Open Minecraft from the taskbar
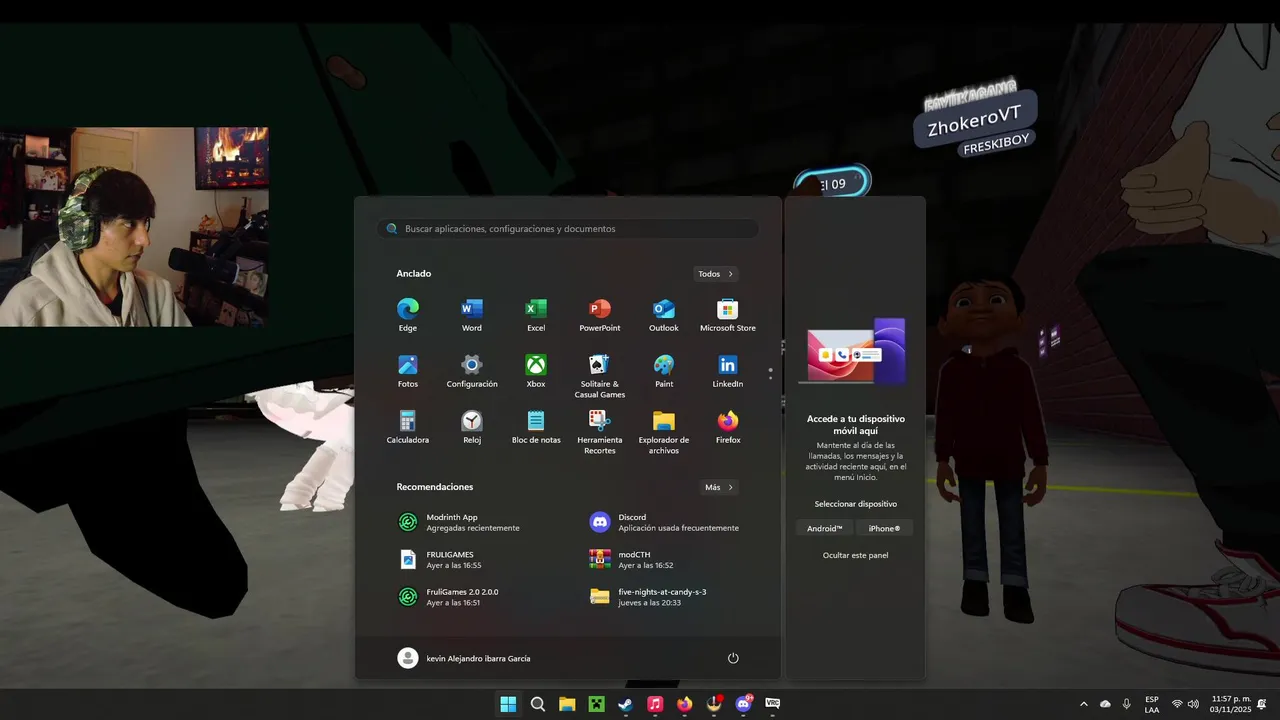Screen dimensions: 1280x720 pos(596,704)
